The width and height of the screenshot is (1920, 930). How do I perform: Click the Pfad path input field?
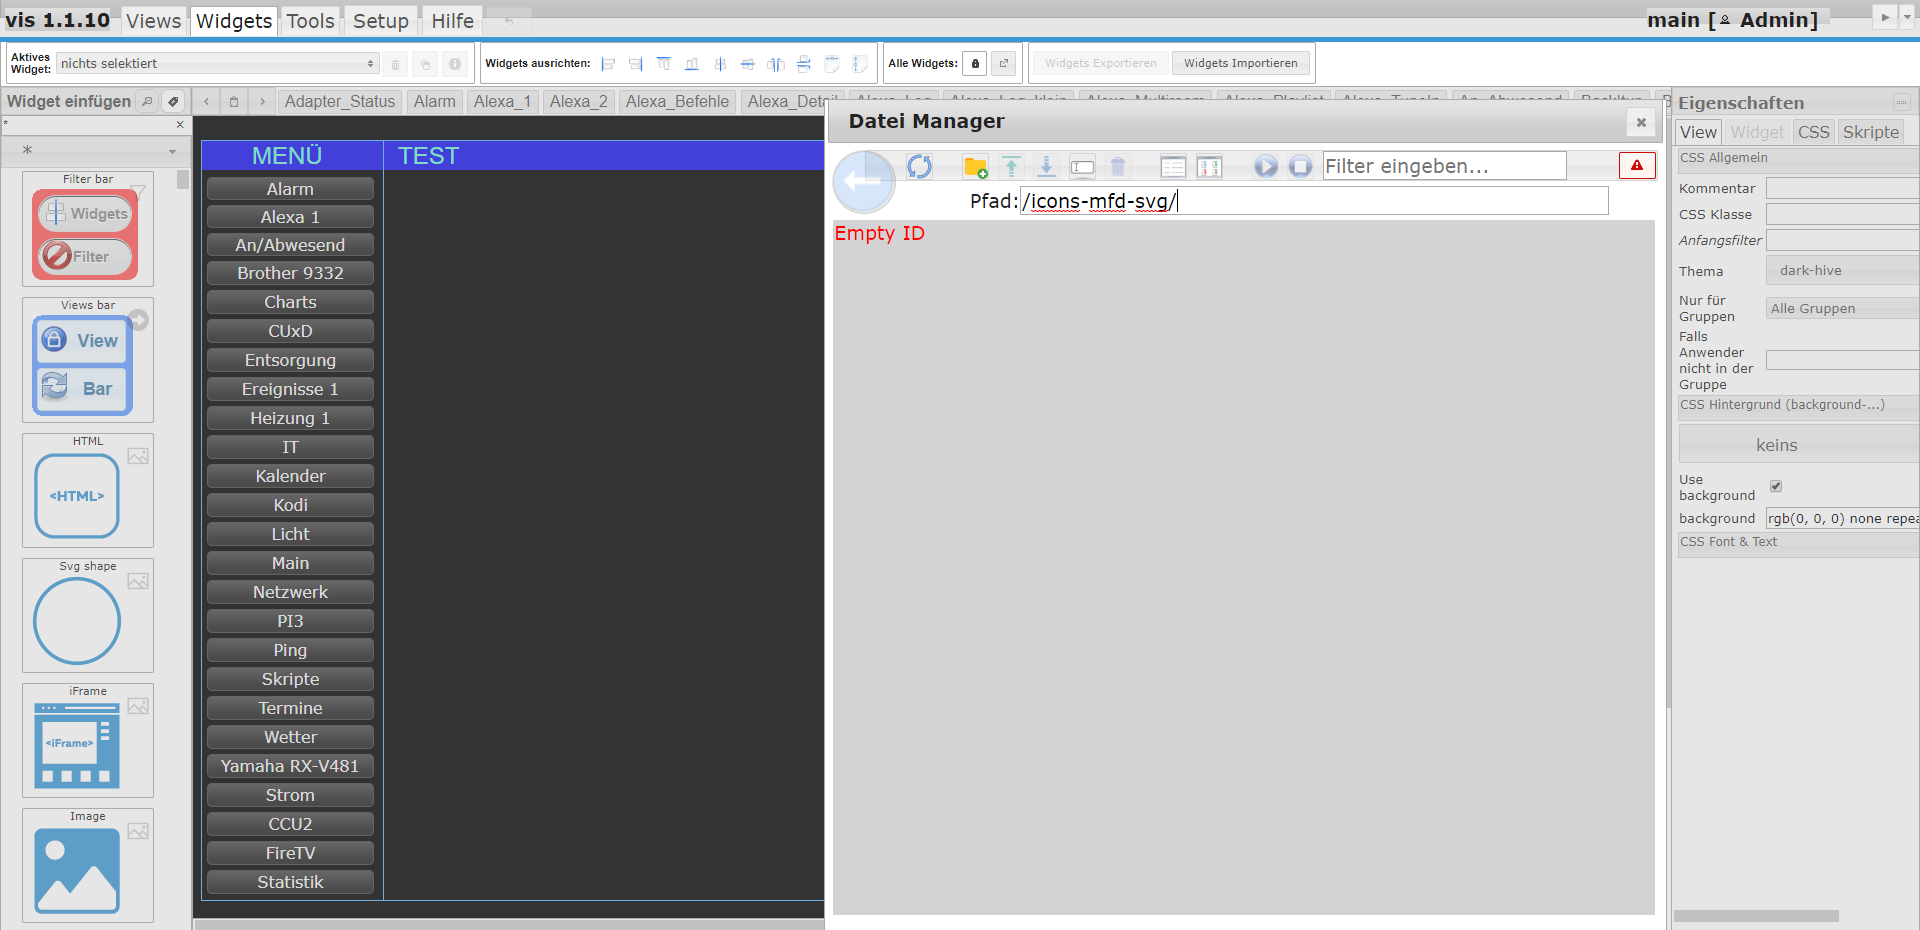1314,201
